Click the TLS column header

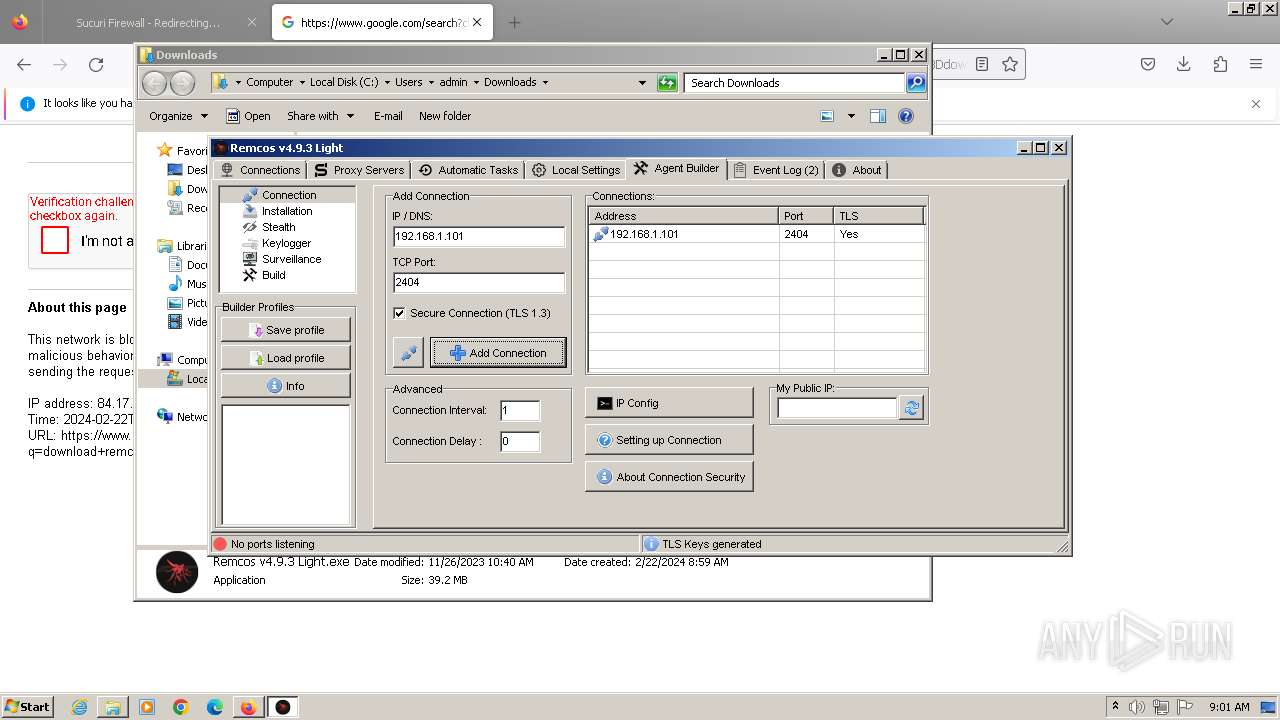click(878, 216)
